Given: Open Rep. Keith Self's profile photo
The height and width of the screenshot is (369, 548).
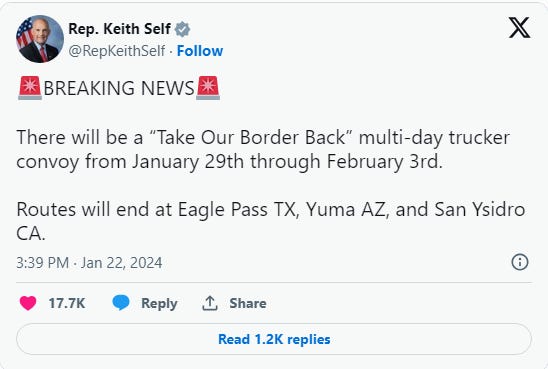Looking at the screenshot, I should click(40, 39).
